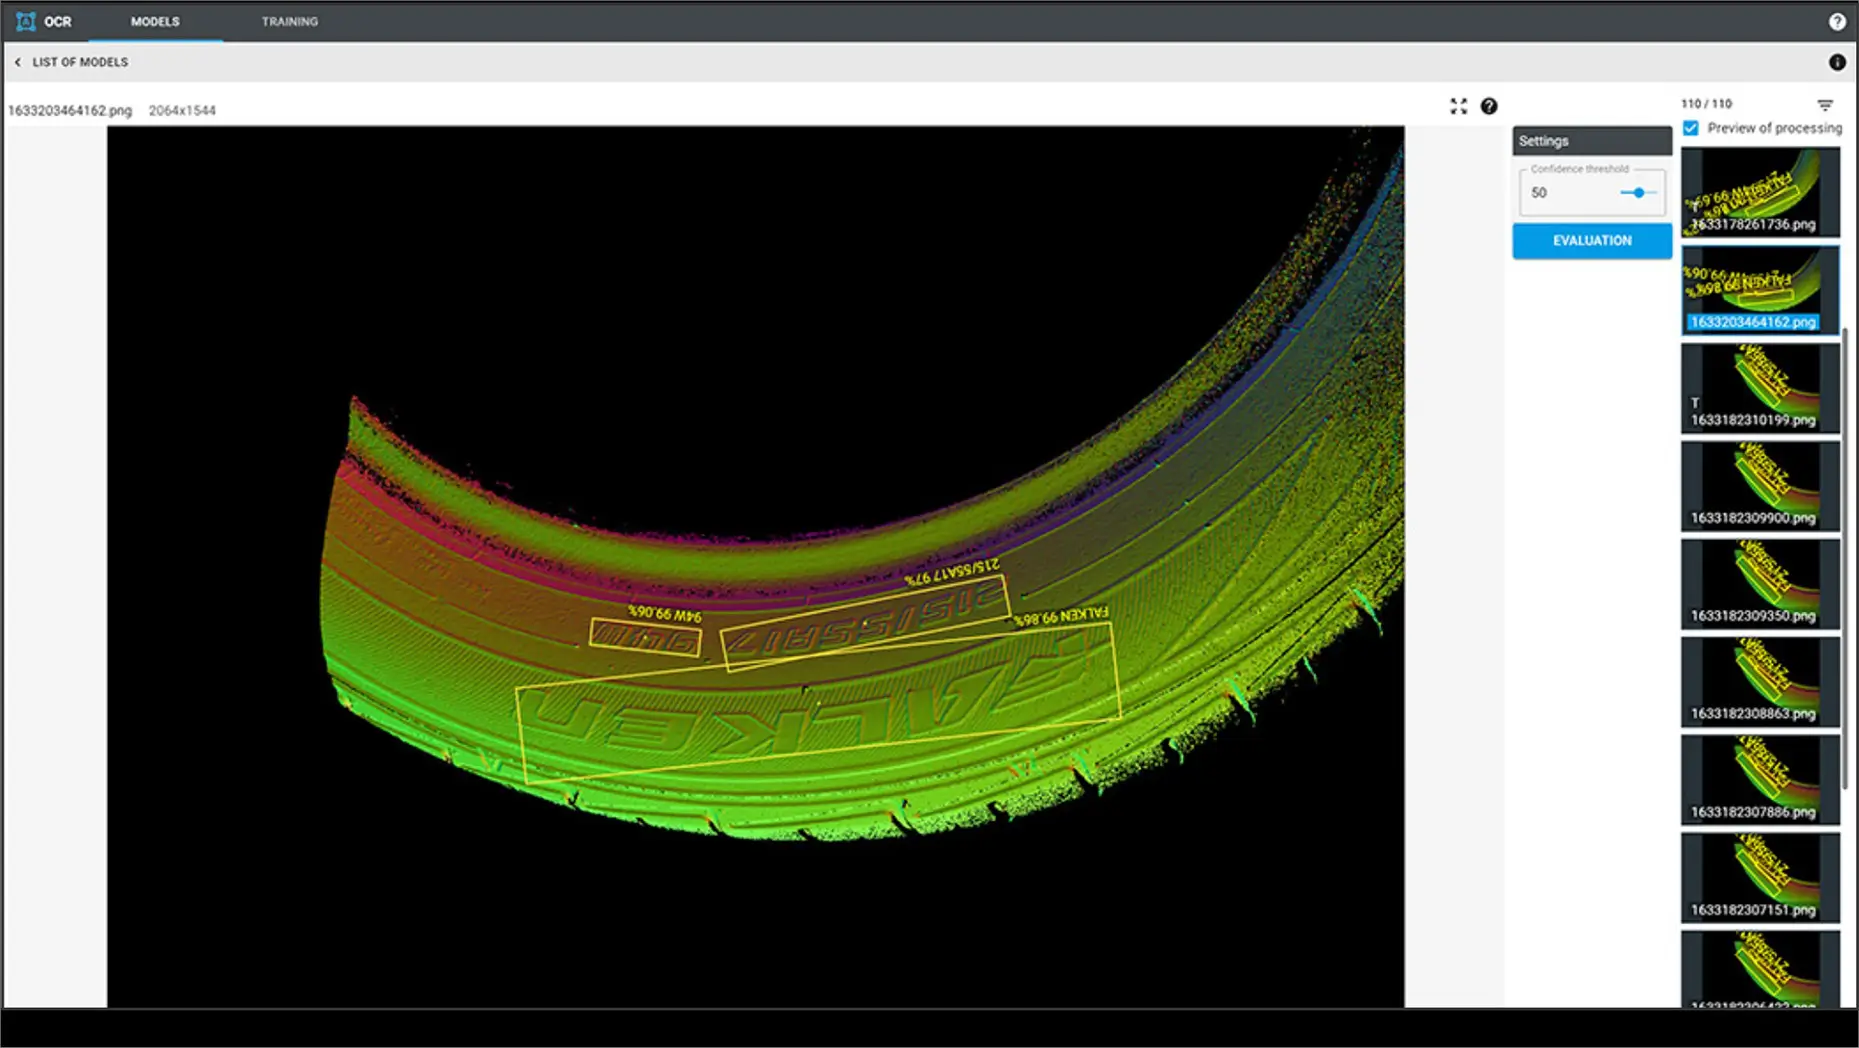Image resolution: width=1859 pixels, height=1048 pixels.
Task: Go back using the List of Models arrow
Action: coord(17,62)
